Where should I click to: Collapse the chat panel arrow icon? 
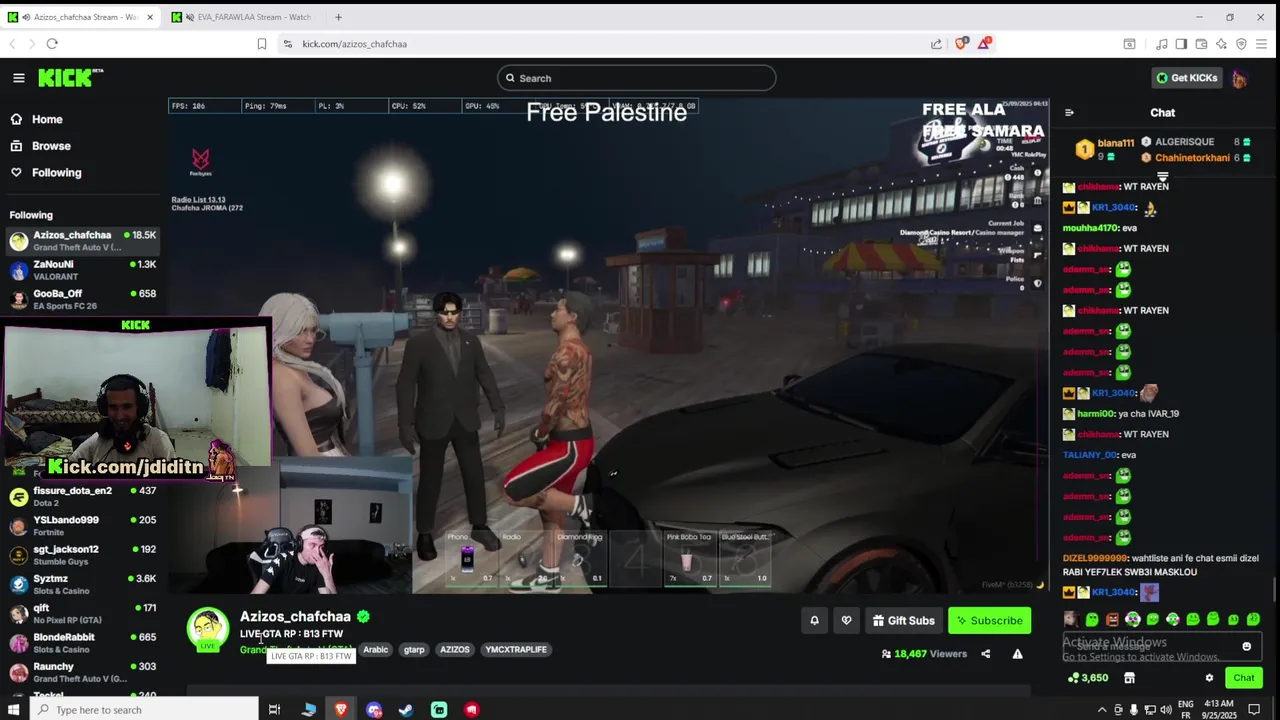(x=1069, y=113)
